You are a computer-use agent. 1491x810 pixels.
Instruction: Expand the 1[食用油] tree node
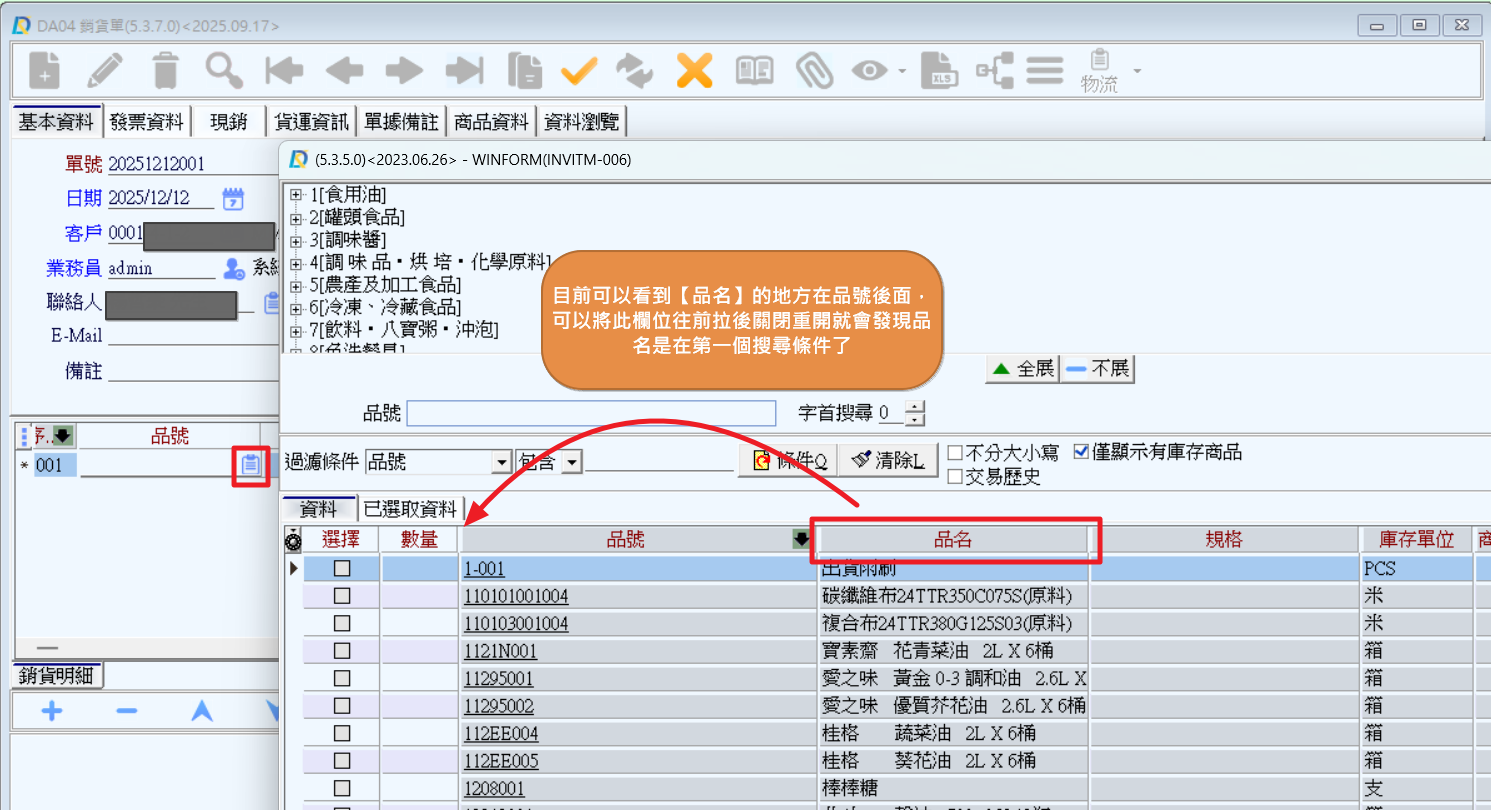pyautogui.click(x=296, y=195)
